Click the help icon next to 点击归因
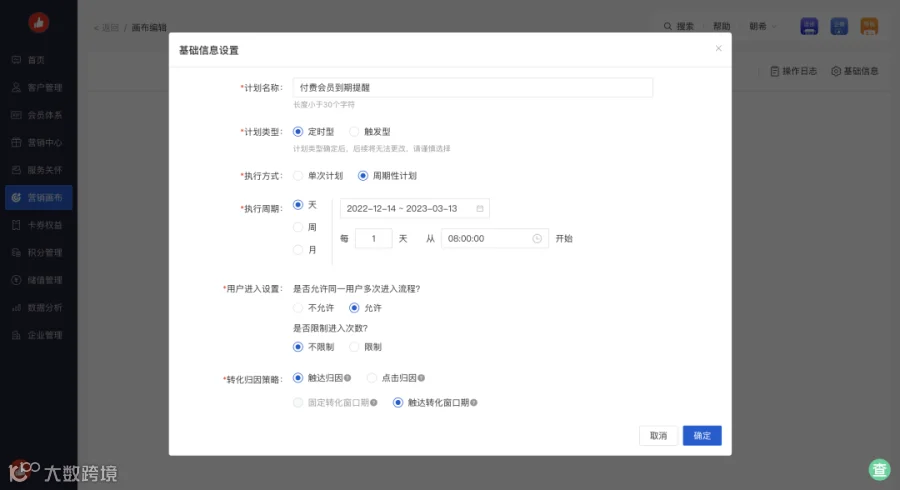900x490 pixels. (x=421, y=378)
